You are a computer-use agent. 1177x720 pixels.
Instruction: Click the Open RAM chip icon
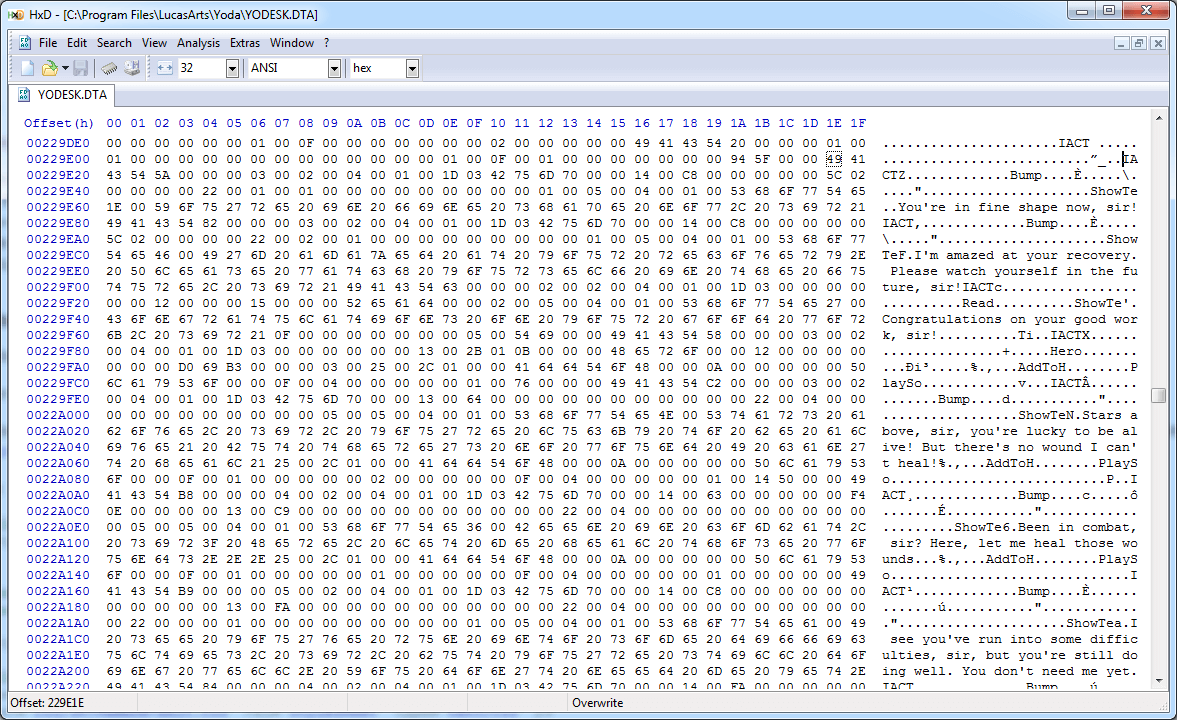(109, 68)
